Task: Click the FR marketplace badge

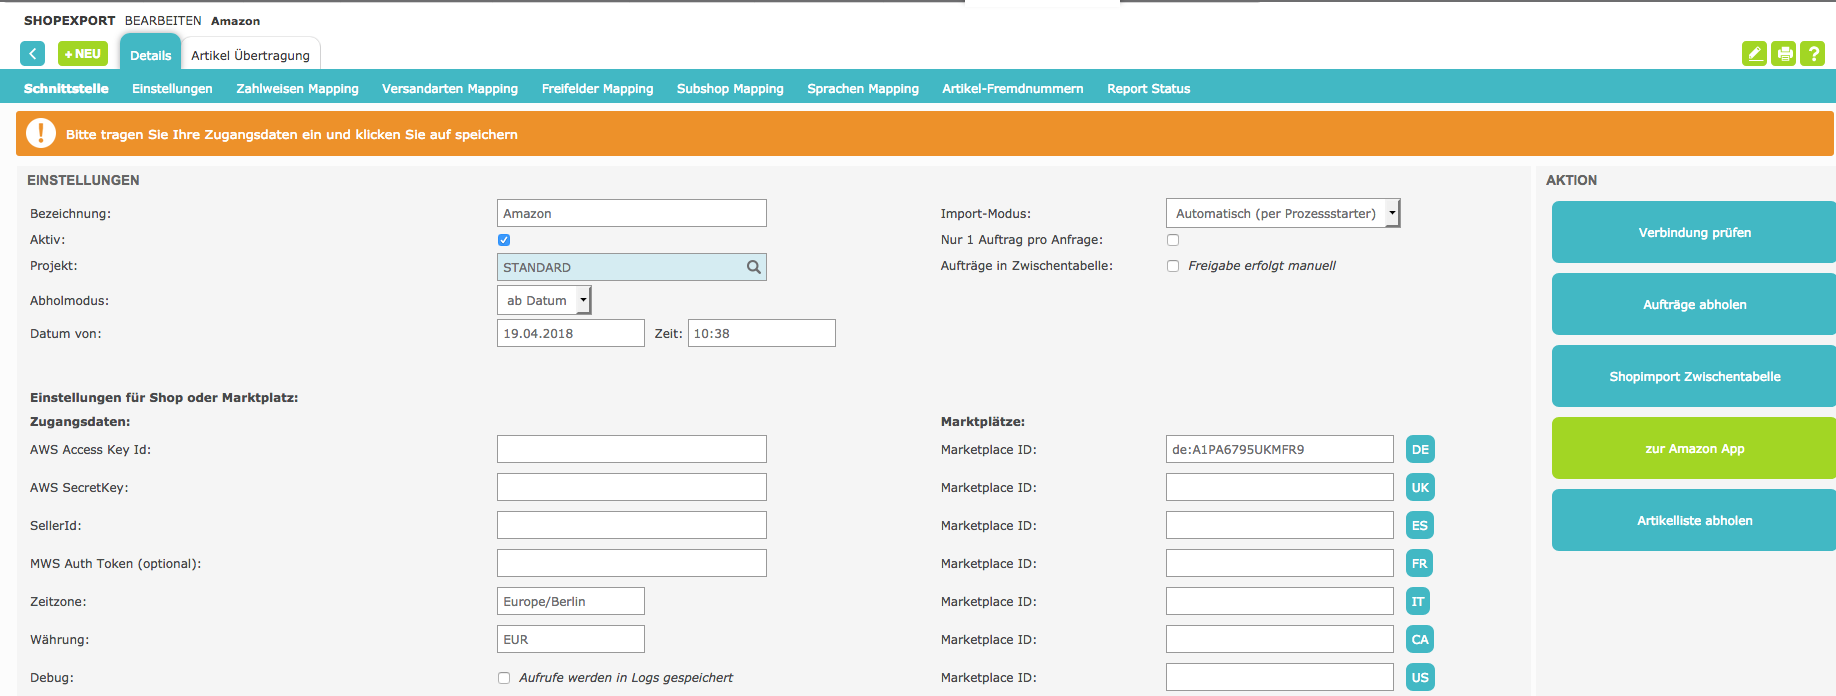Action: click(1419, 564)
